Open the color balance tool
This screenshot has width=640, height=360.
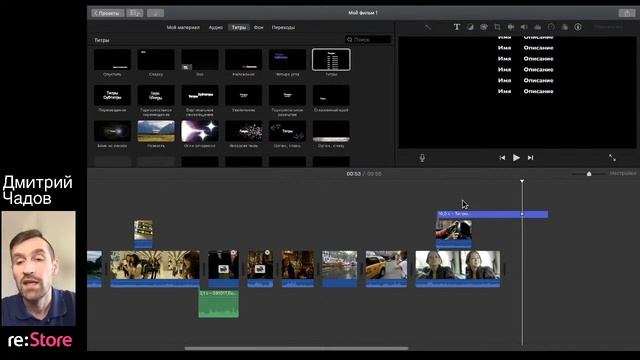pos(470,27)
